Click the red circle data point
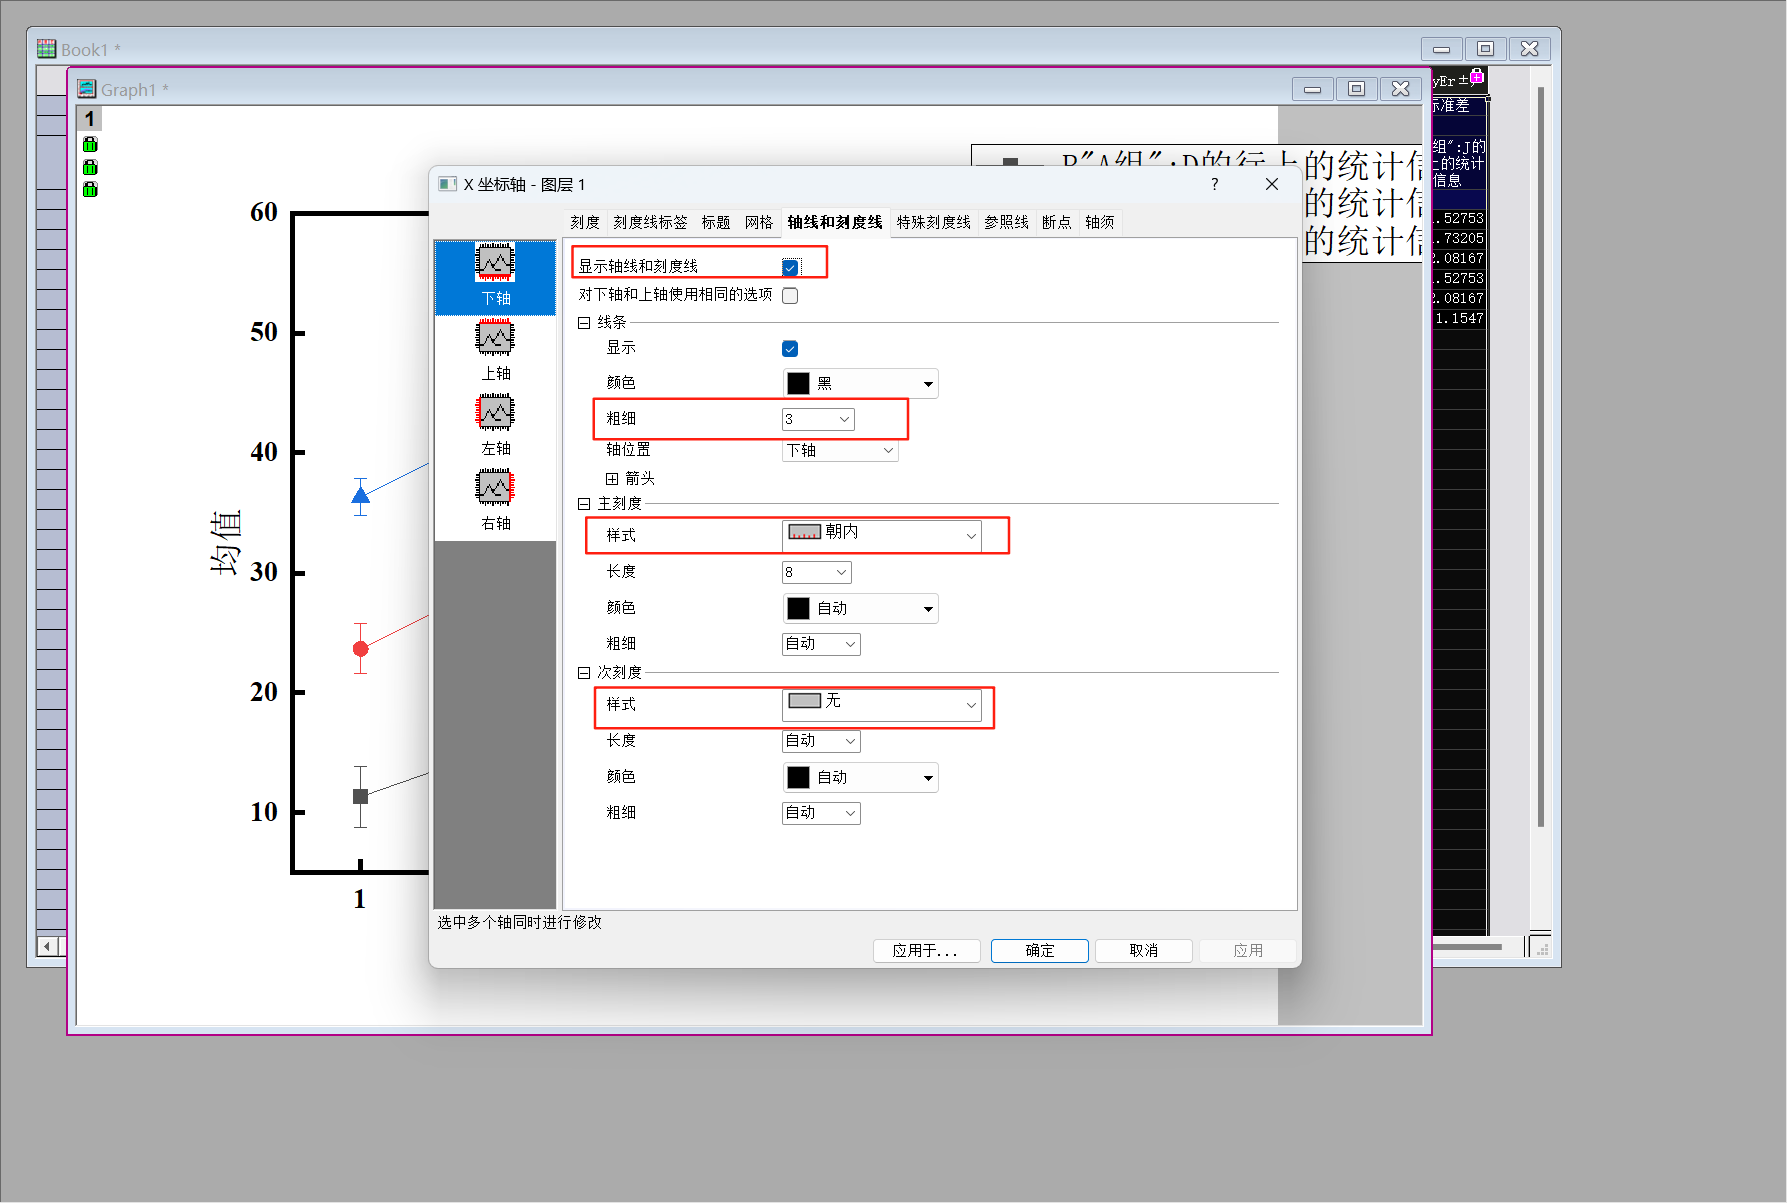The width and height of the screenshot is (1788, 1204). [x=361, y=649]
